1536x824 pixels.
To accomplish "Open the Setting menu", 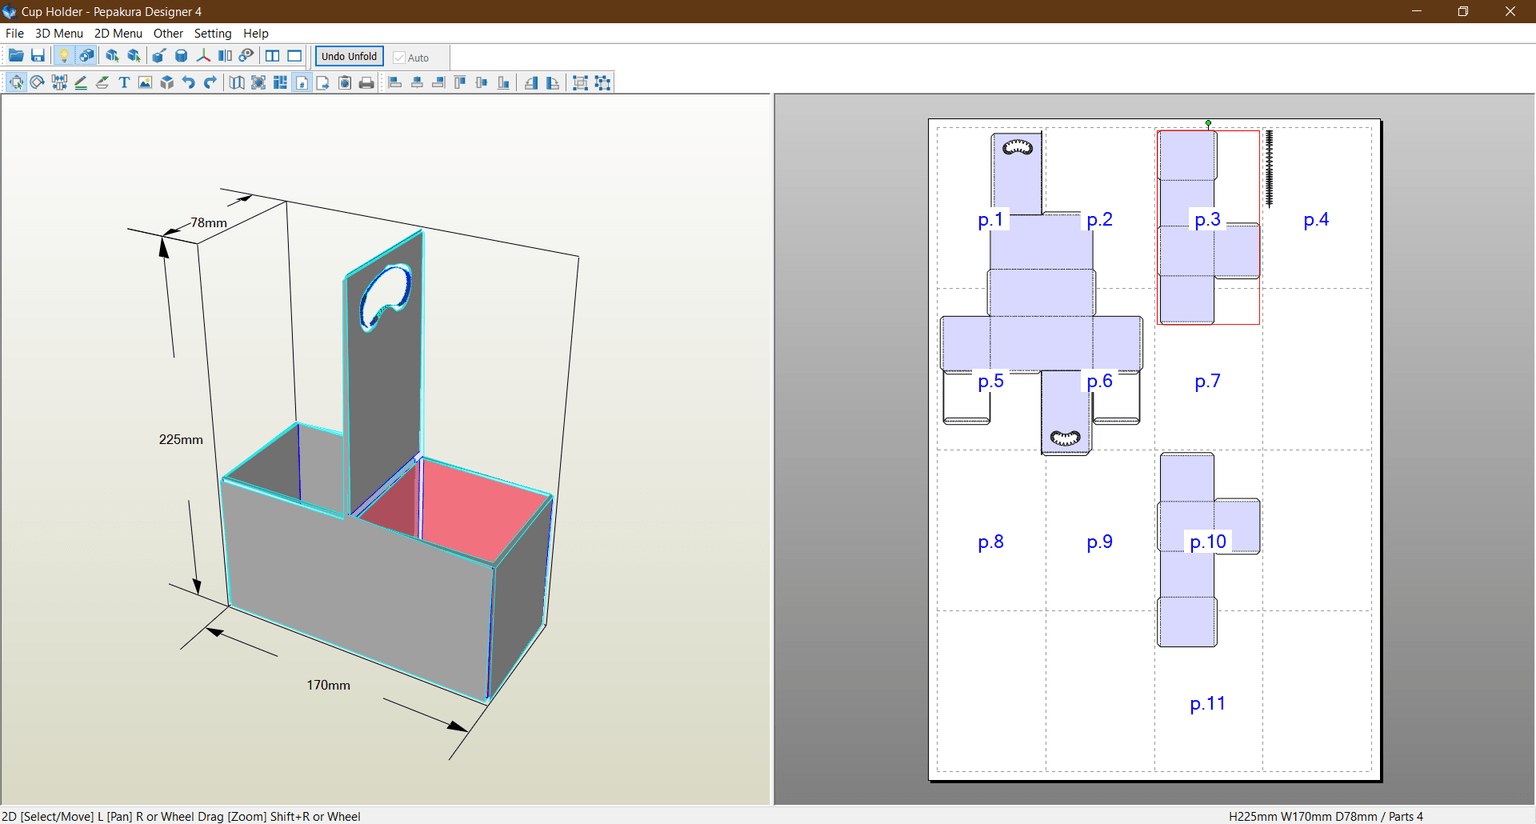I will 213,33.
